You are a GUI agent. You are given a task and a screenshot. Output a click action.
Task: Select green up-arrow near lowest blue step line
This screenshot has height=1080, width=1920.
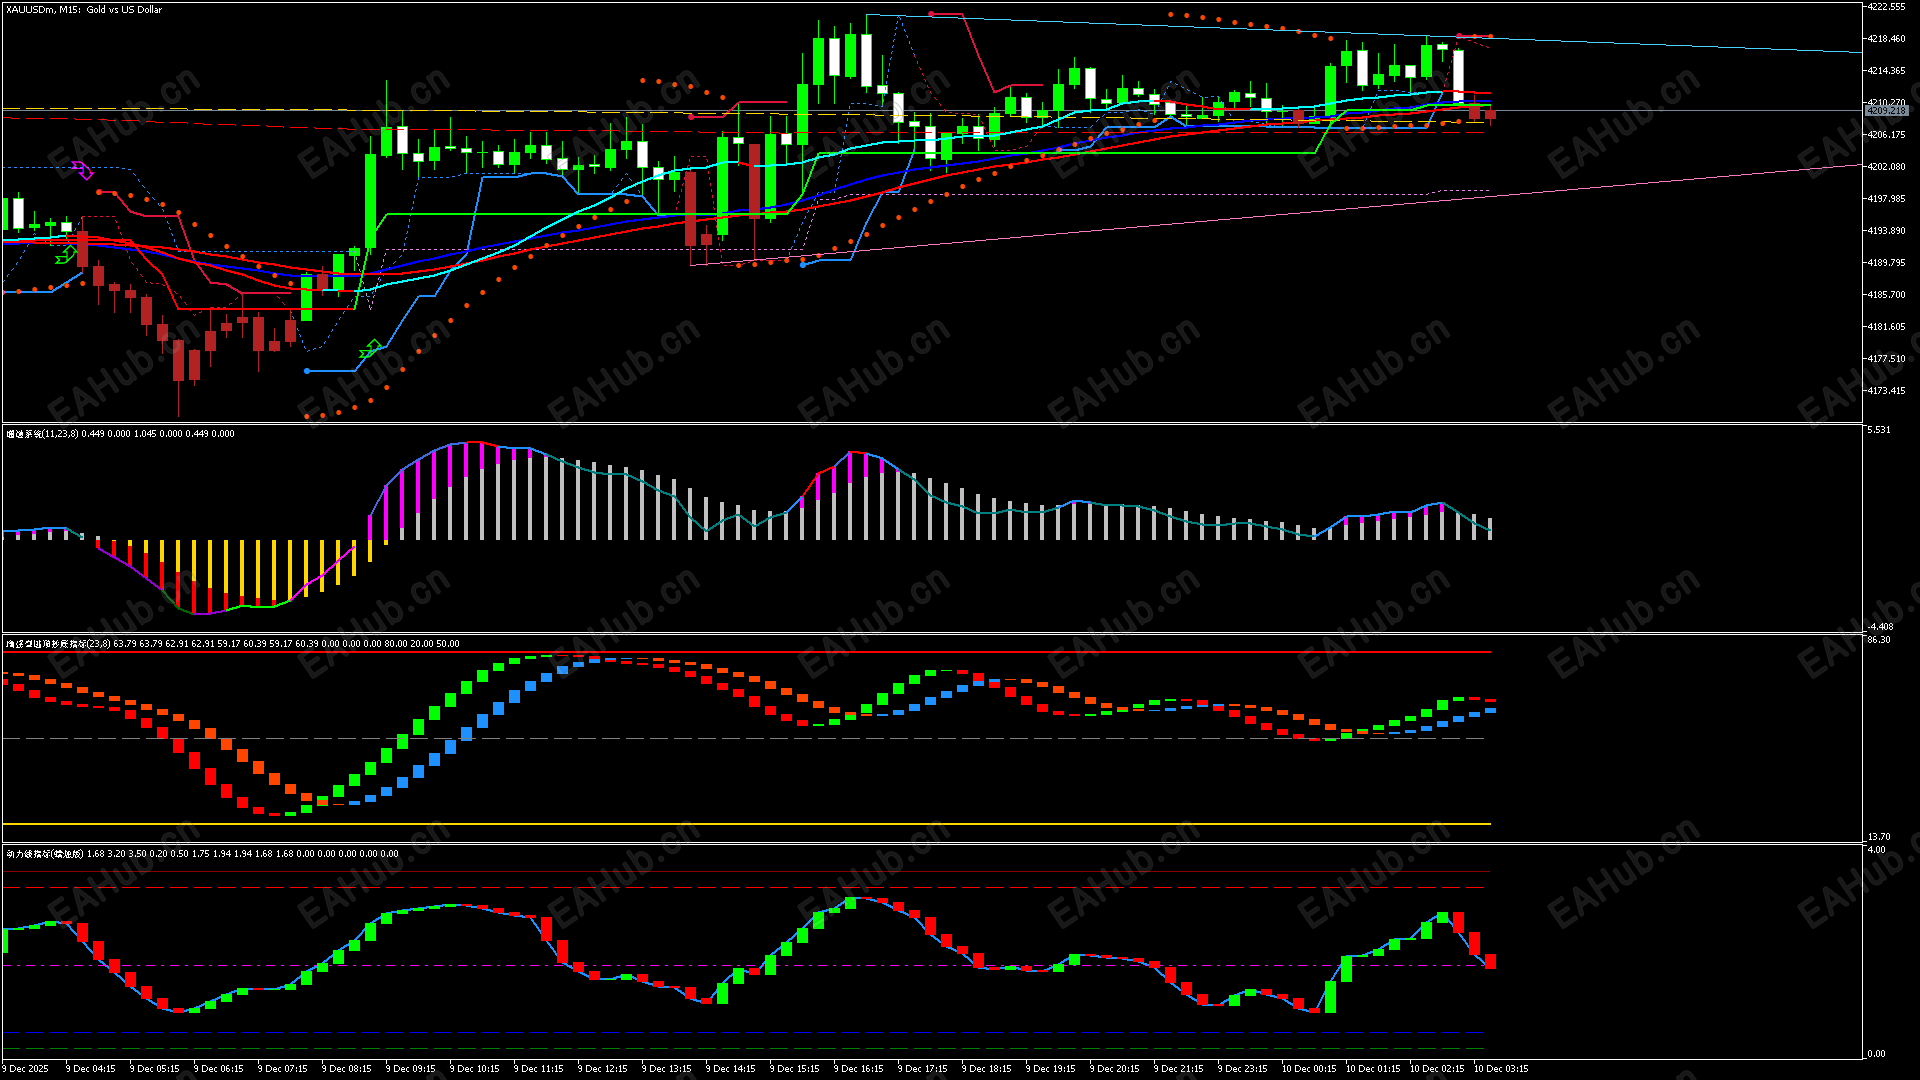[370, 349]
